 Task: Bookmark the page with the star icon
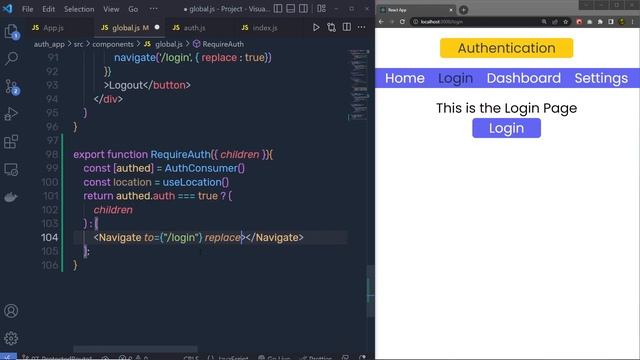tap(566, 22)
